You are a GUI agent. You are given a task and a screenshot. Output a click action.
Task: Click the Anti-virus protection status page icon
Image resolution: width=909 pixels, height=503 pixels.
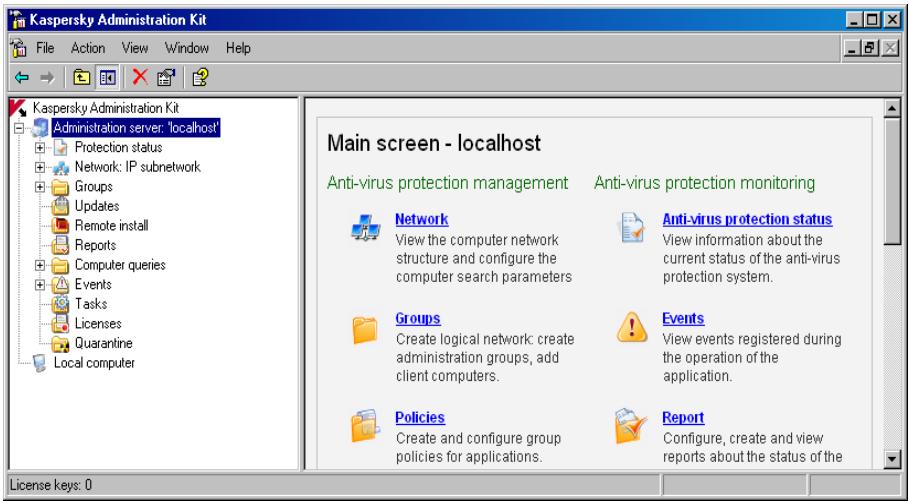pos(631,231)
